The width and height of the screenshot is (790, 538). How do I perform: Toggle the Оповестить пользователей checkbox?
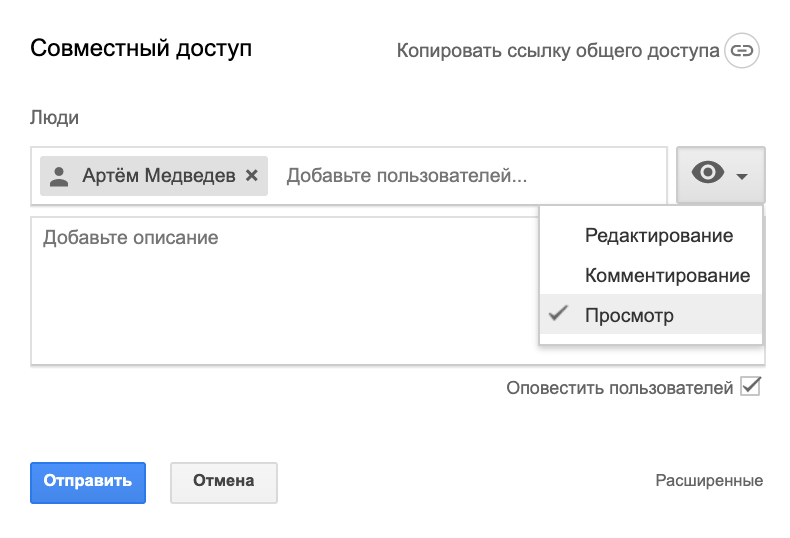click(750, 386)
